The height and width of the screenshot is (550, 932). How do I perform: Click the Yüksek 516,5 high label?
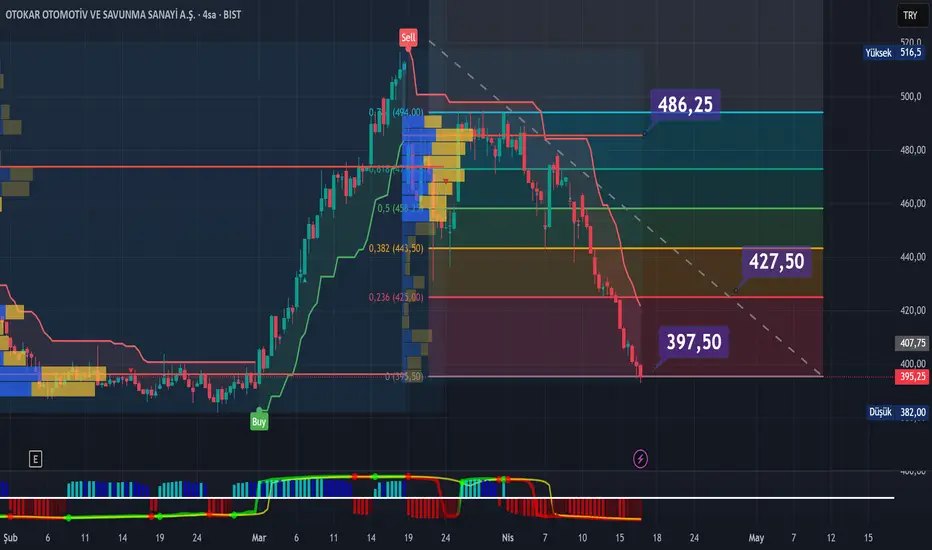[x=893, y=53]
